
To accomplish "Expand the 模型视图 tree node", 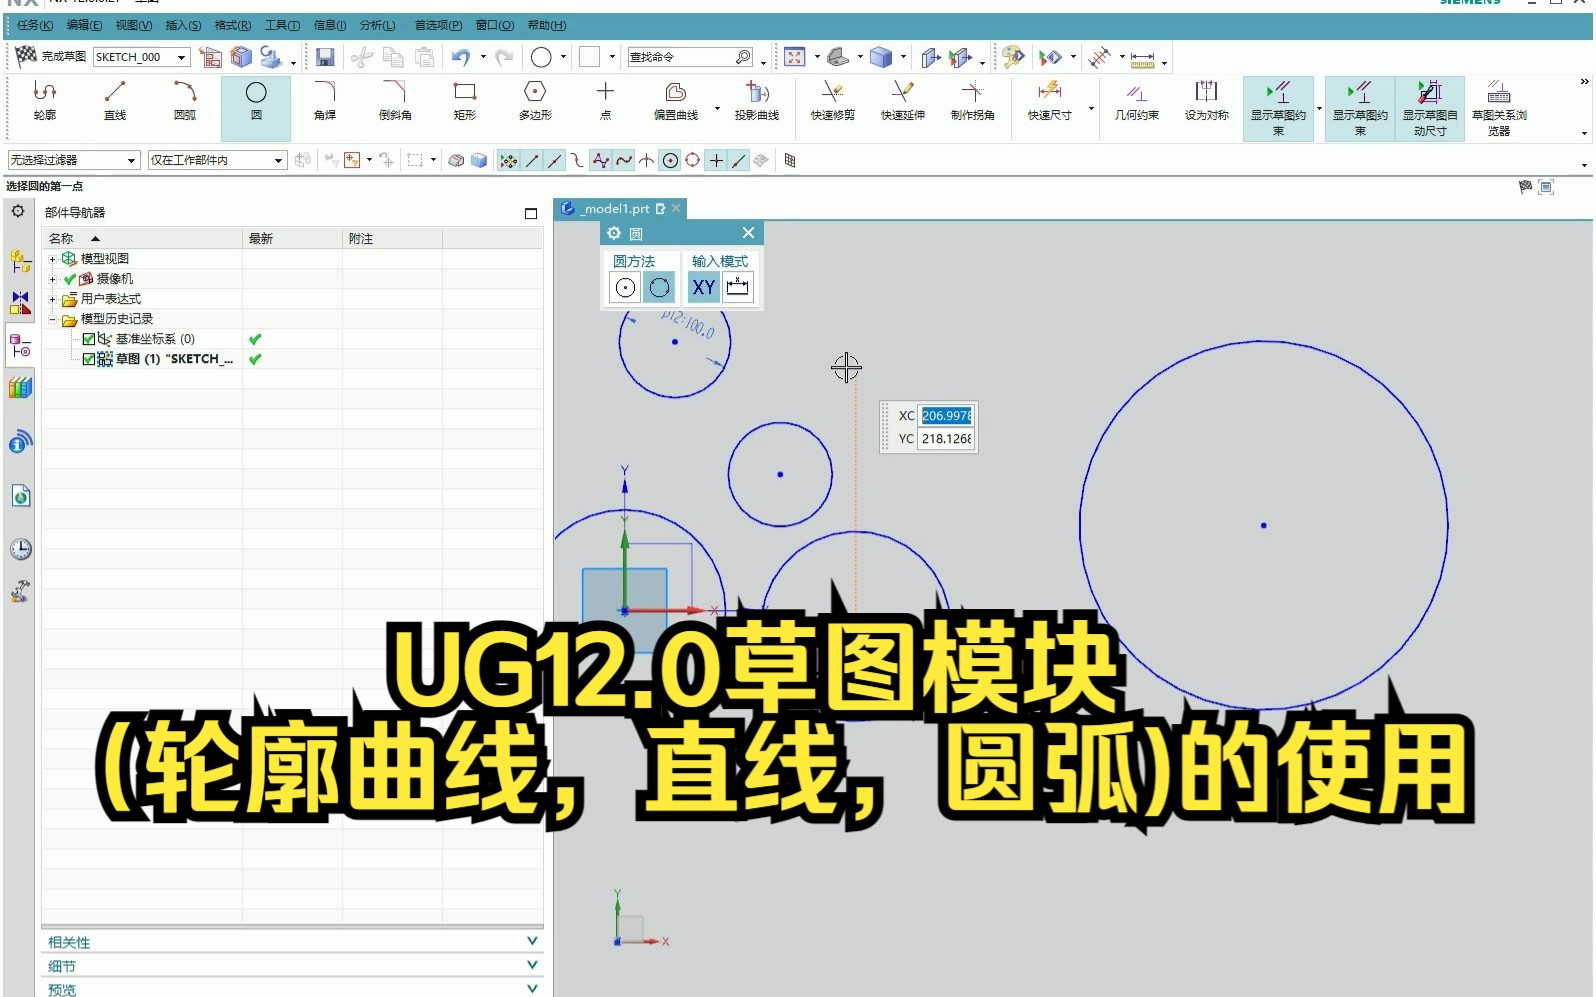I will point(52,259).
